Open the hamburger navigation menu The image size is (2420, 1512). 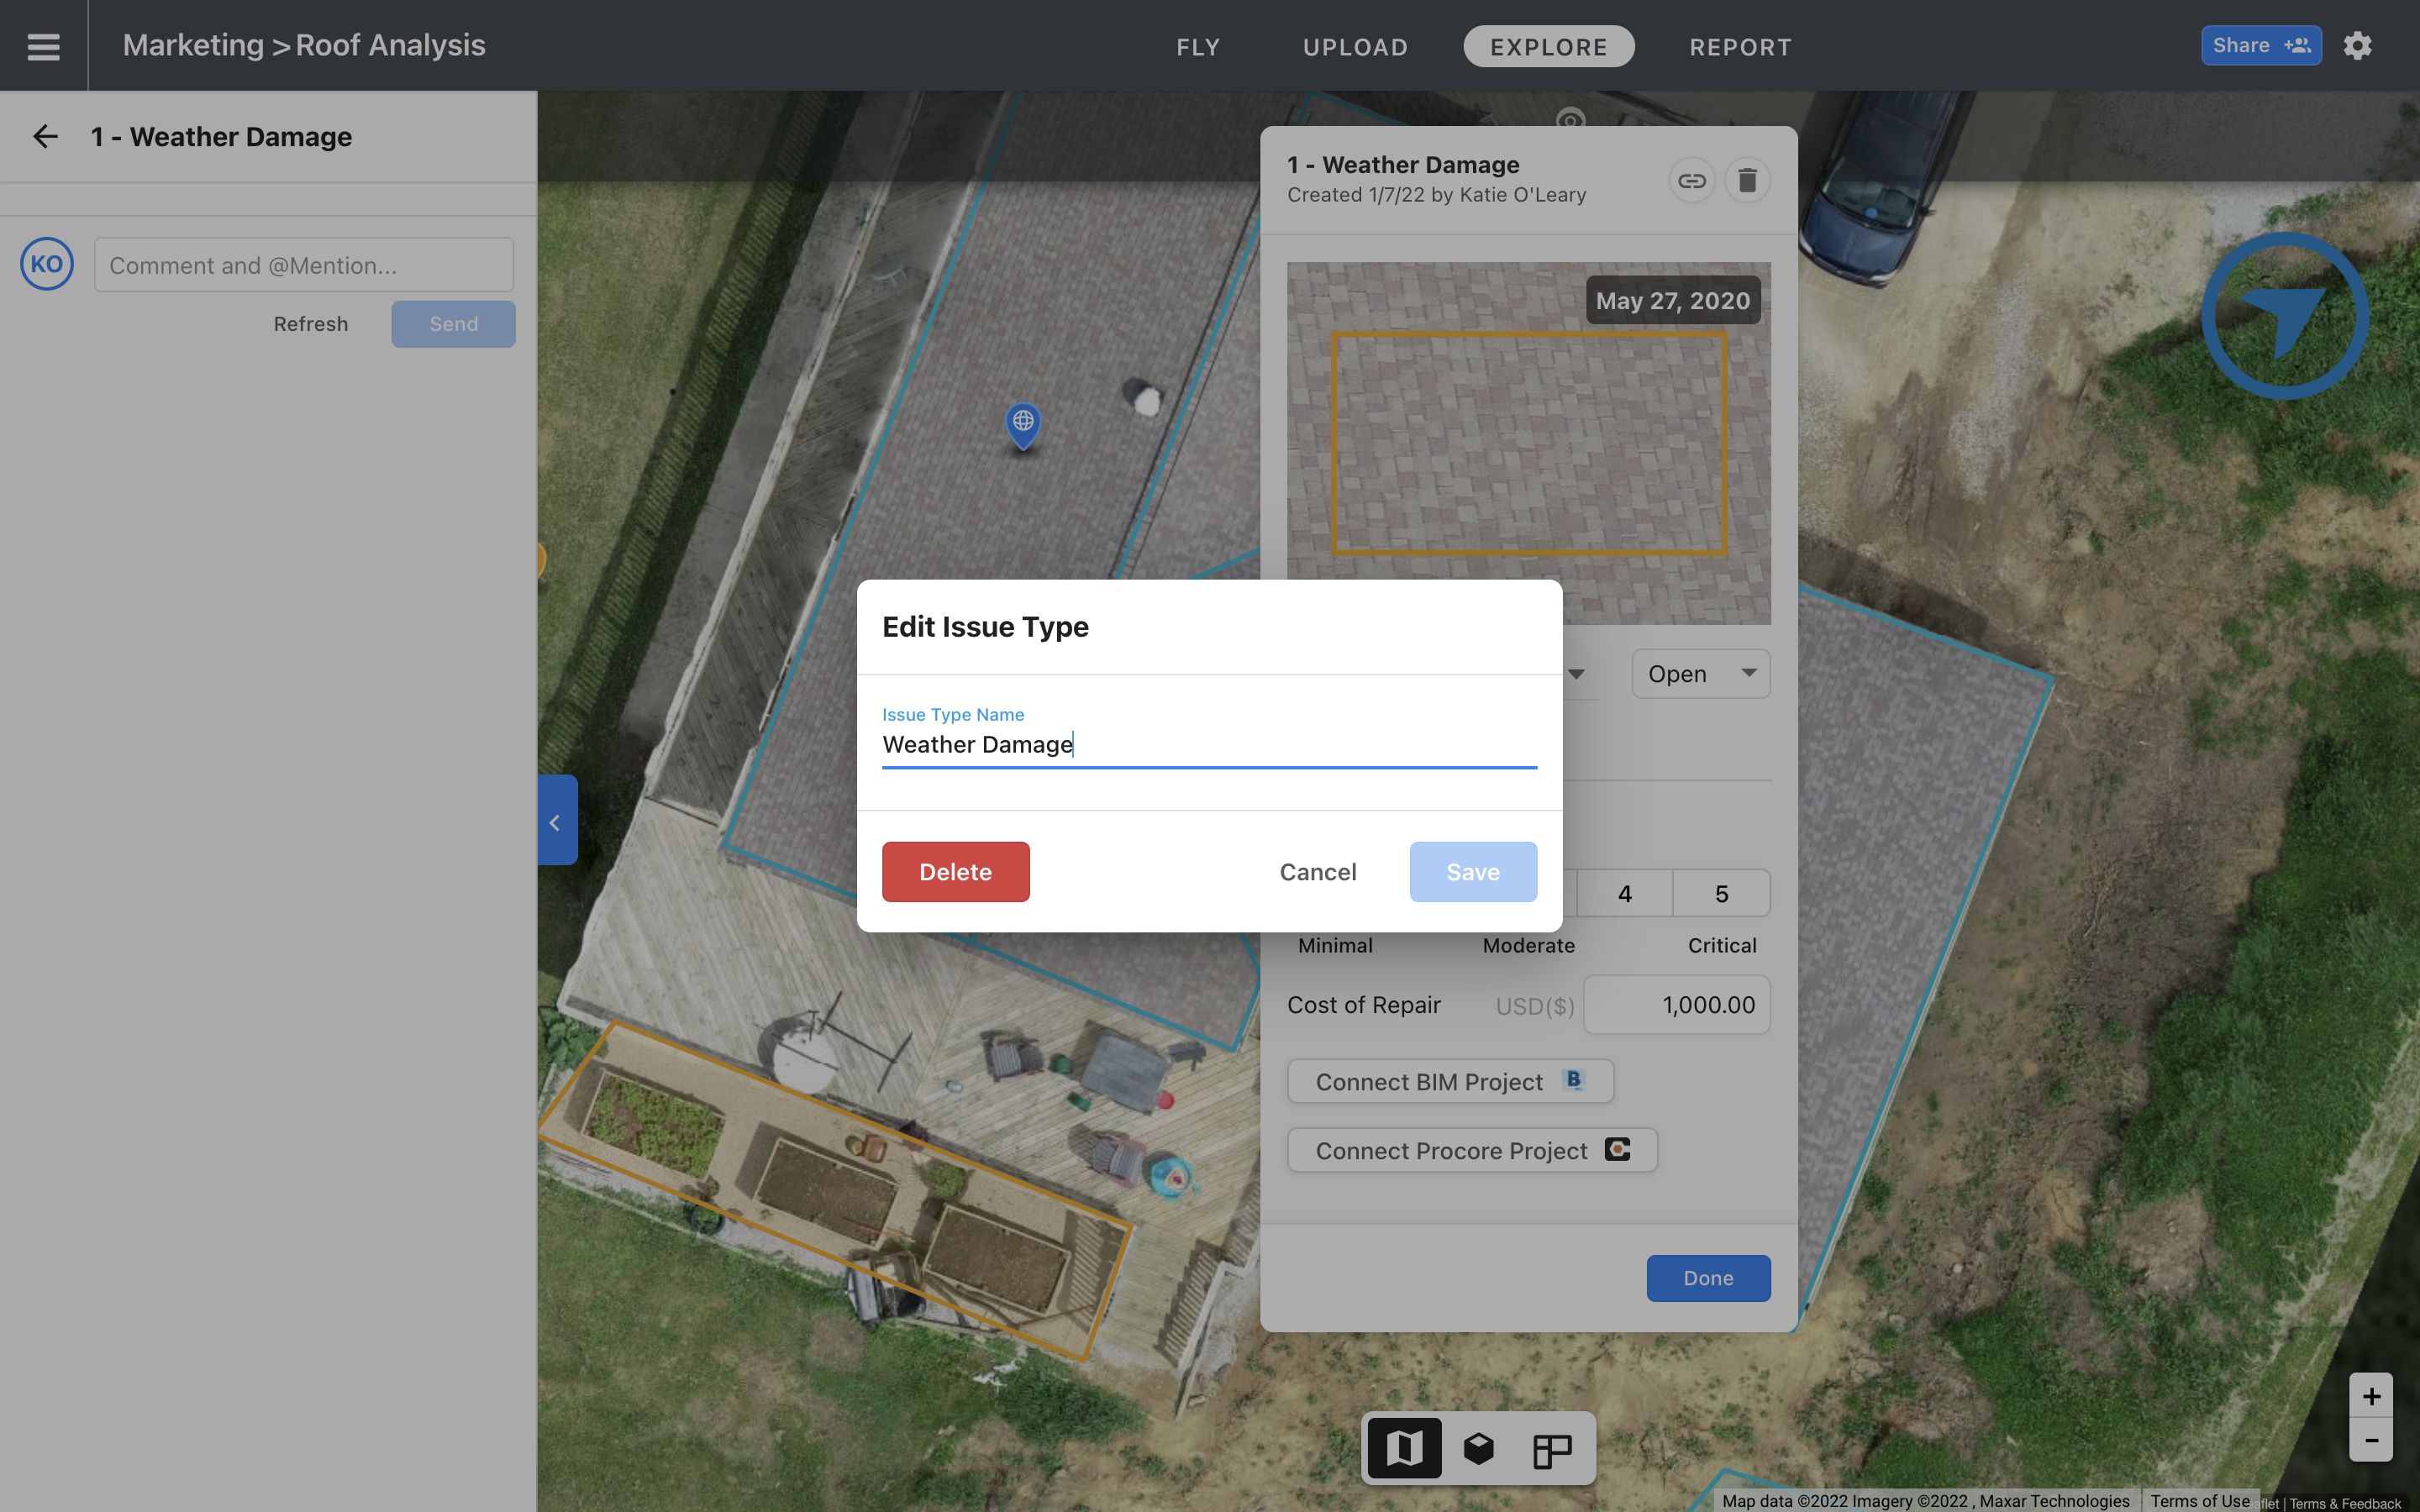pyautogui.click(x=43, y=45)
